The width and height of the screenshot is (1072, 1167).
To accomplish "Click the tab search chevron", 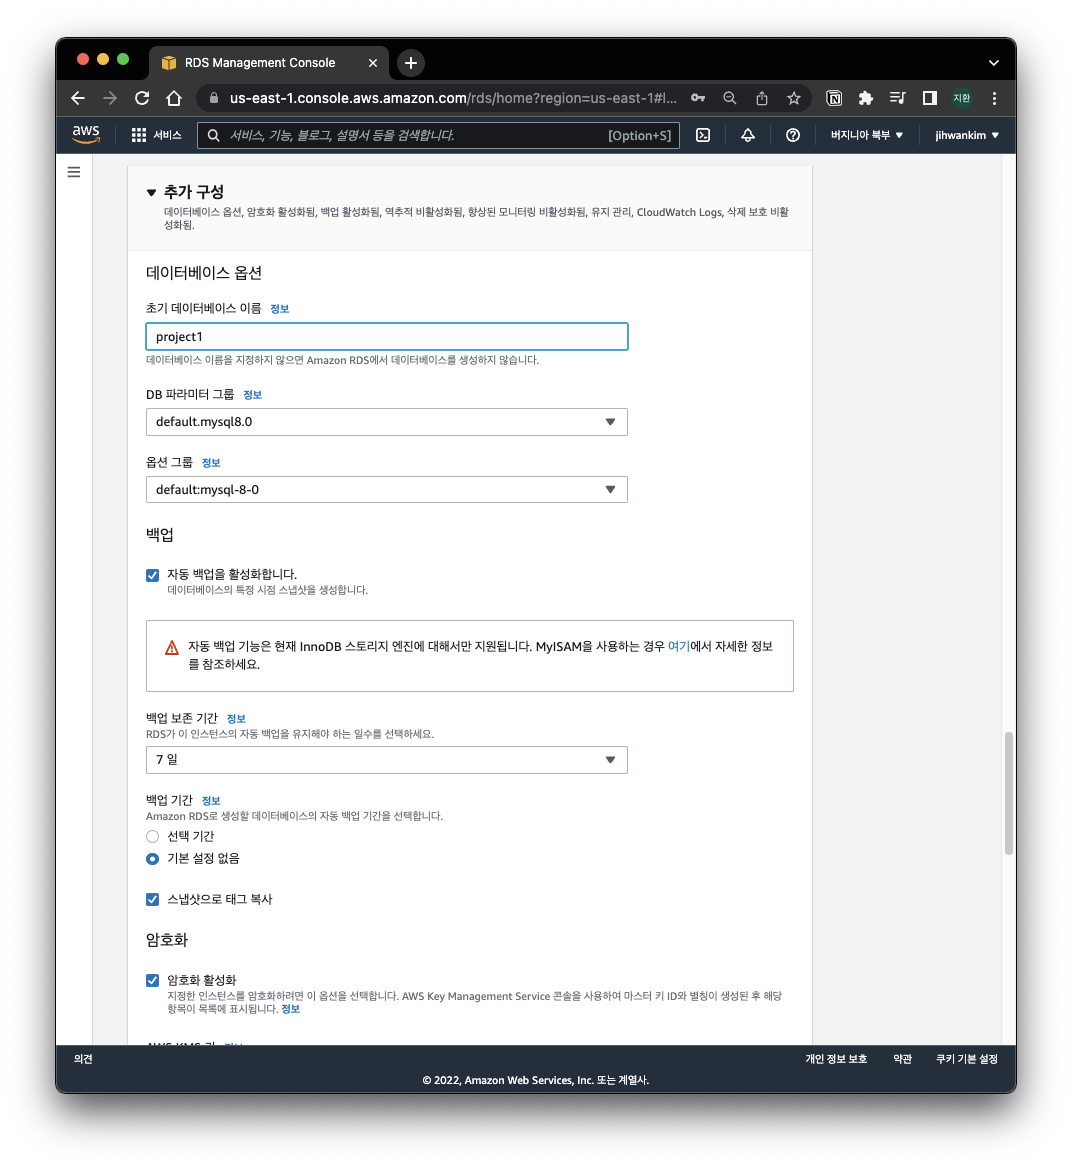I will coord(993,63).
